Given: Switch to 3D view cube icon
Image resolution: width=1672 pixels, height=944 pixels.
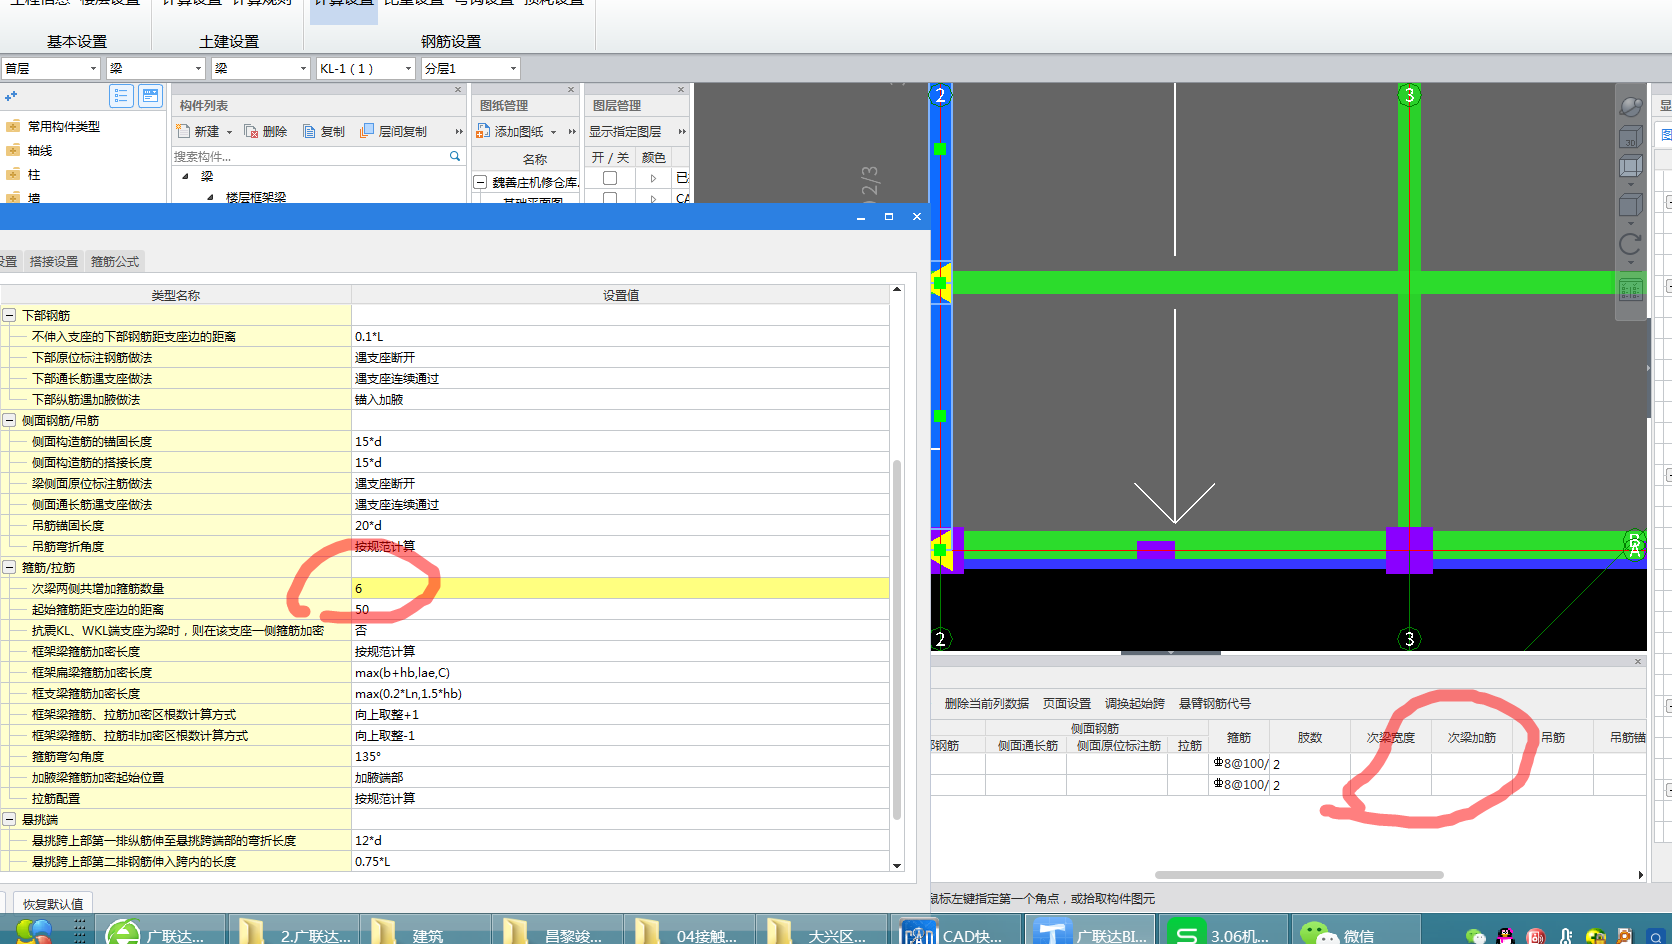Looking at the screenshot, I should point(1631,137).
